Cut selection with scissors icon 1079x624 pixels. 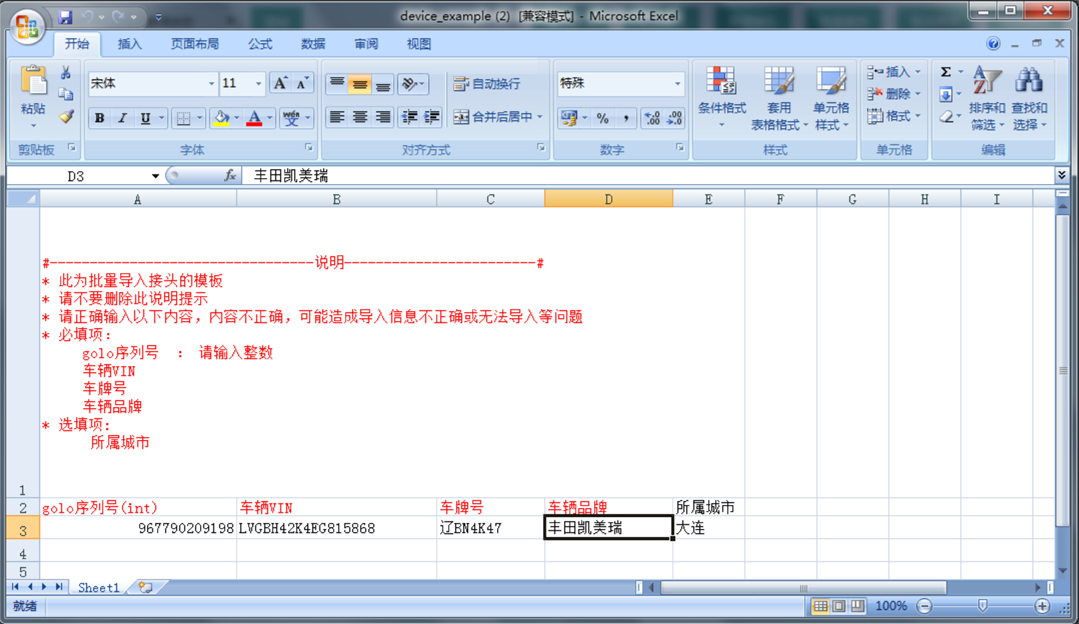tap(66, 72)
